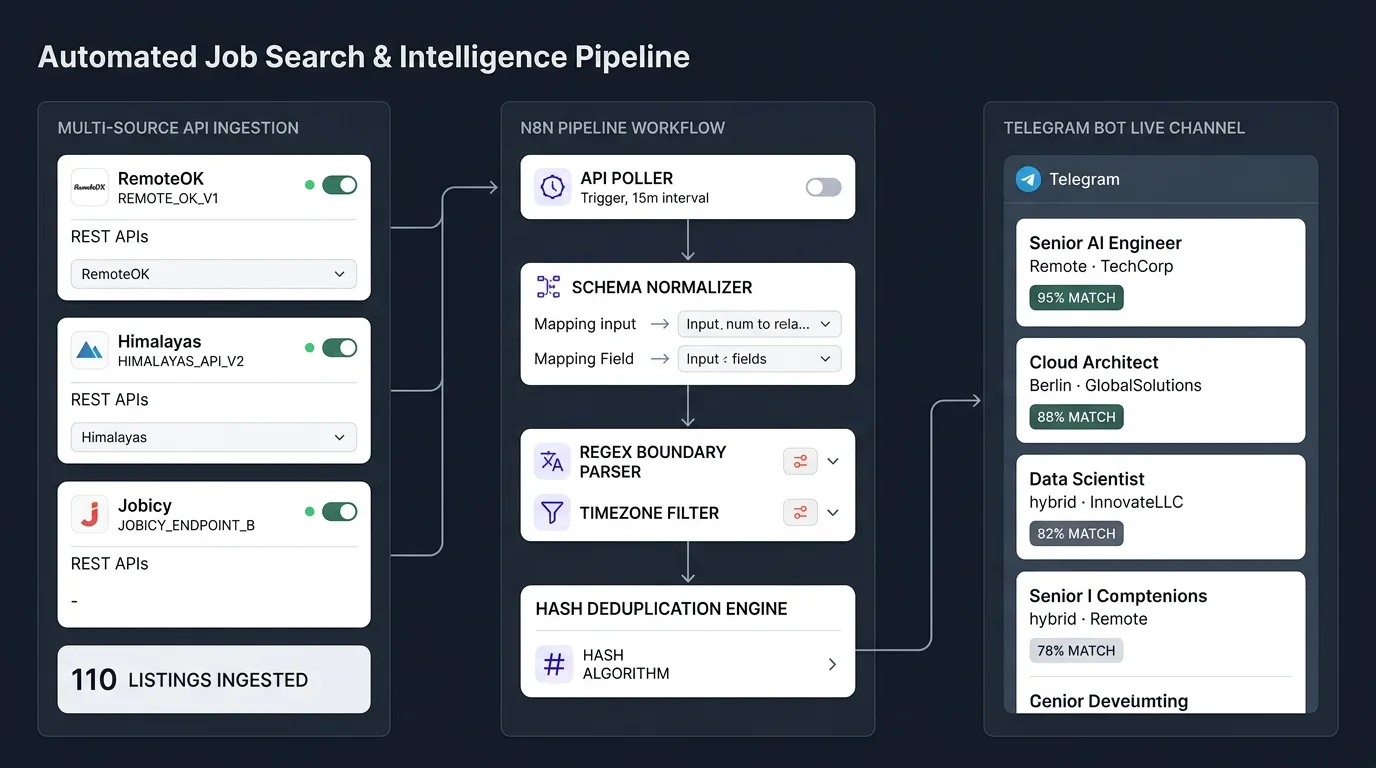The height and width of the screenshot is (768, 1376).
Task: Click 'Trigger, 15m interval' text
Action: tap(645, 198)
